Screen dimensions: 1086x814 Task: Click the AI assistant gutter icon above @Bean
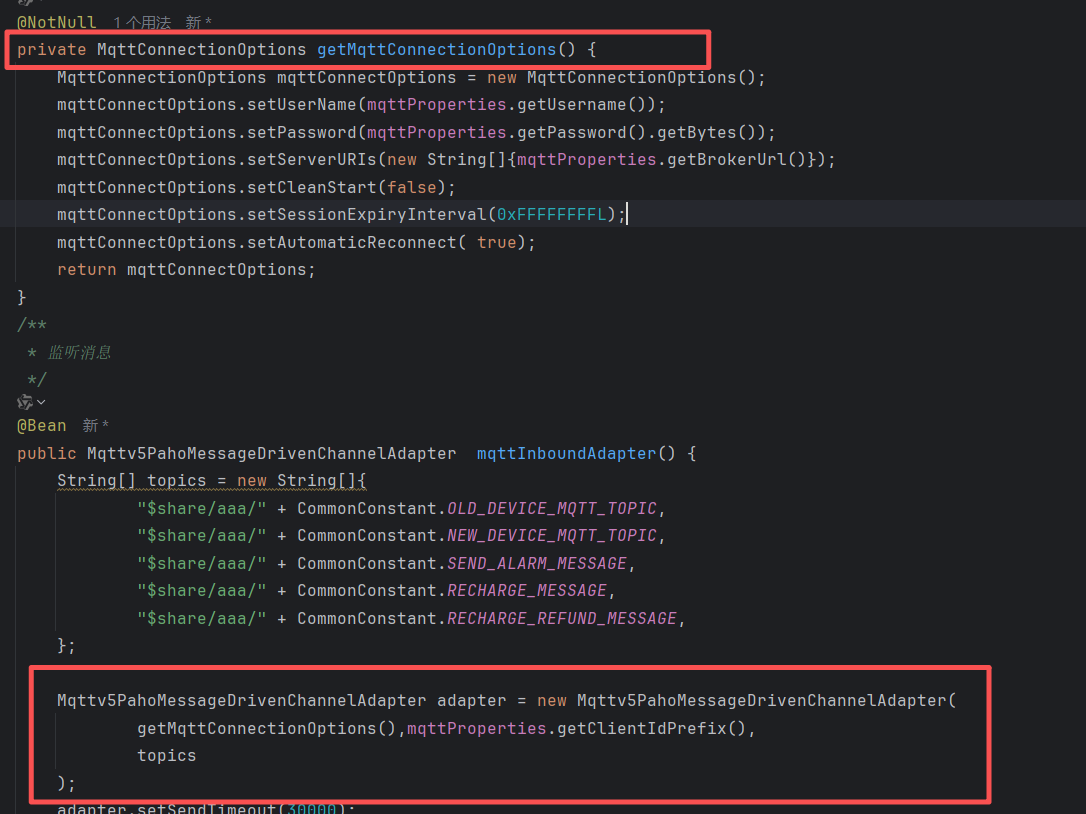[24, 402]
